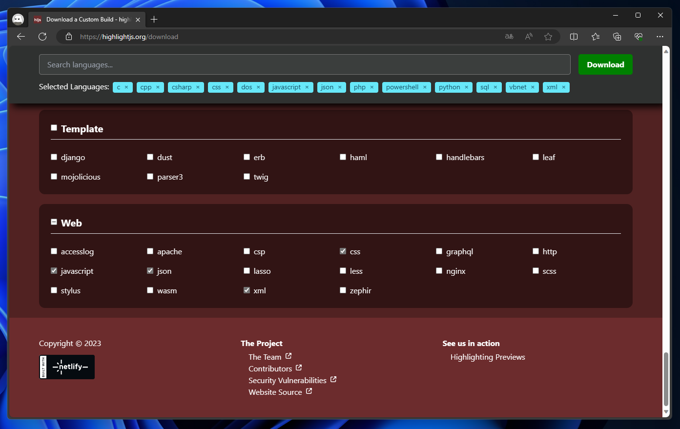Enable the scss checkbox

(x=536, y=271)
